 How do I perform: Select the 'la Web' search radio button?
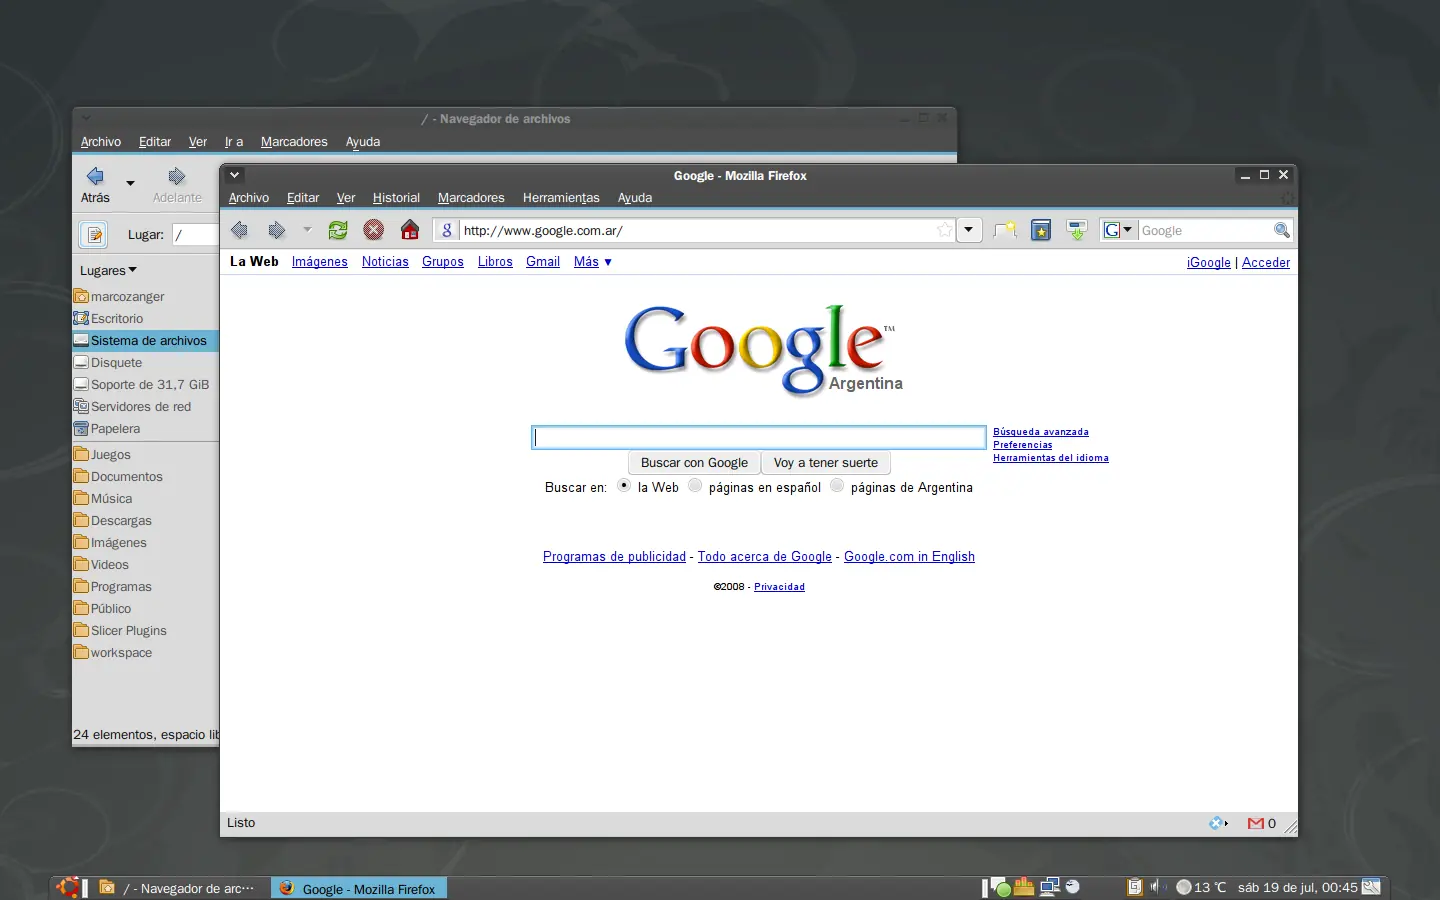[x=624, y=486]
